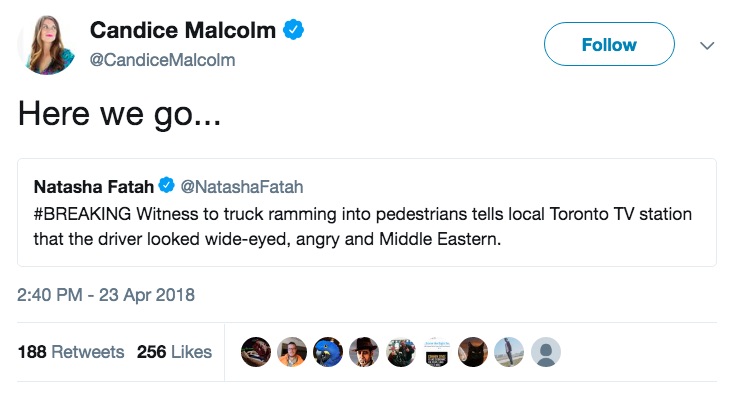This screenshot has width=746, height=395.
Task: Open the tweet options chevron menu
Action: click(x=707, y=46)
